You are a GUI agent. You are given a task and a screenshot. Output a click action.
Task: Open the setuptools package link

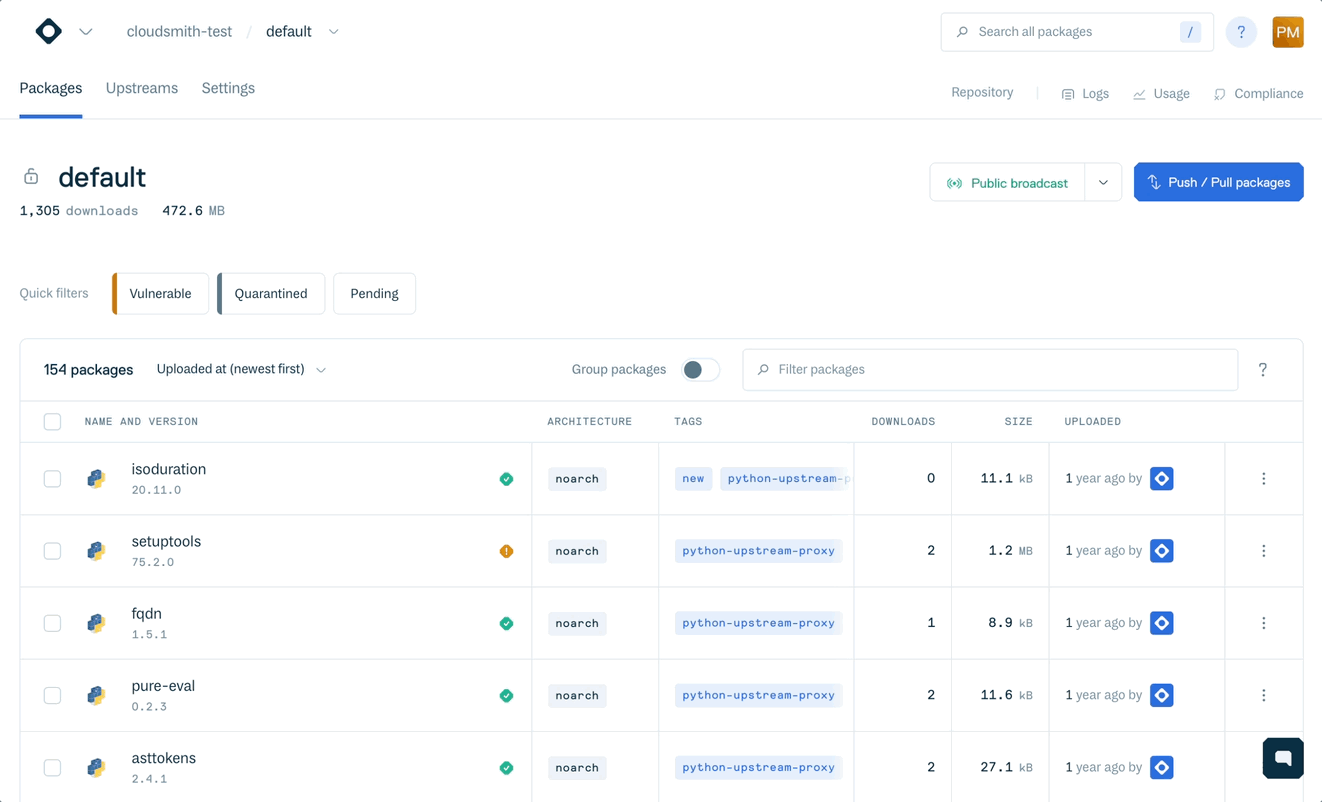pyautogui.click(x=166, y=541)
